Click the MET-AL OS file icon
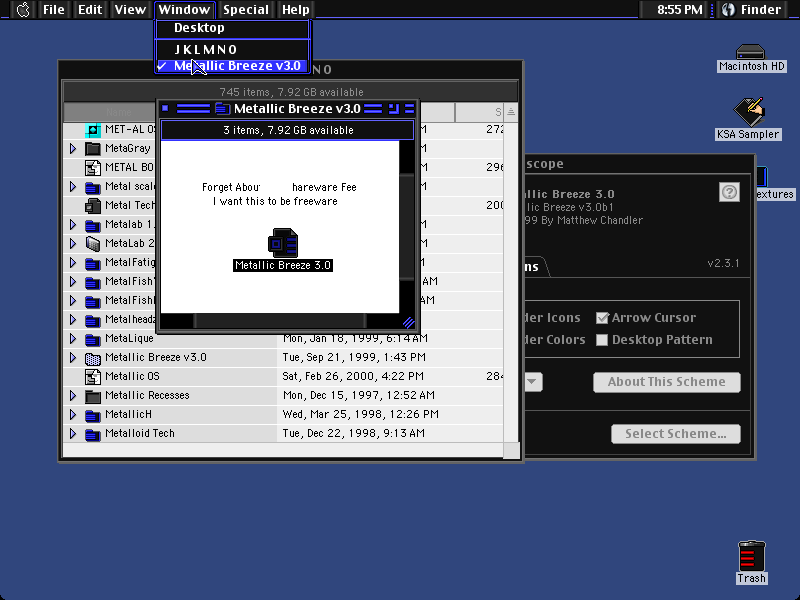The width and height of the screenshot is (800, 600). click(92, 130)
